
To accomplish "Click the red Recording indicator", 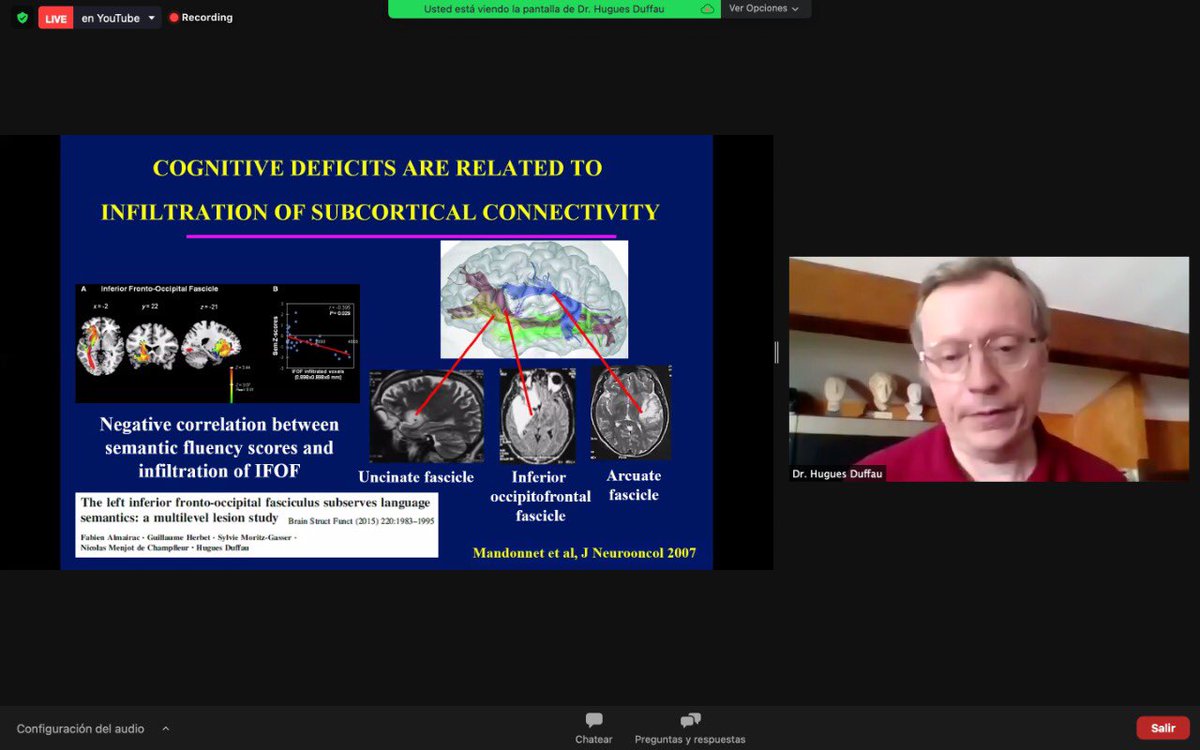I will click(x=201, y=17).
